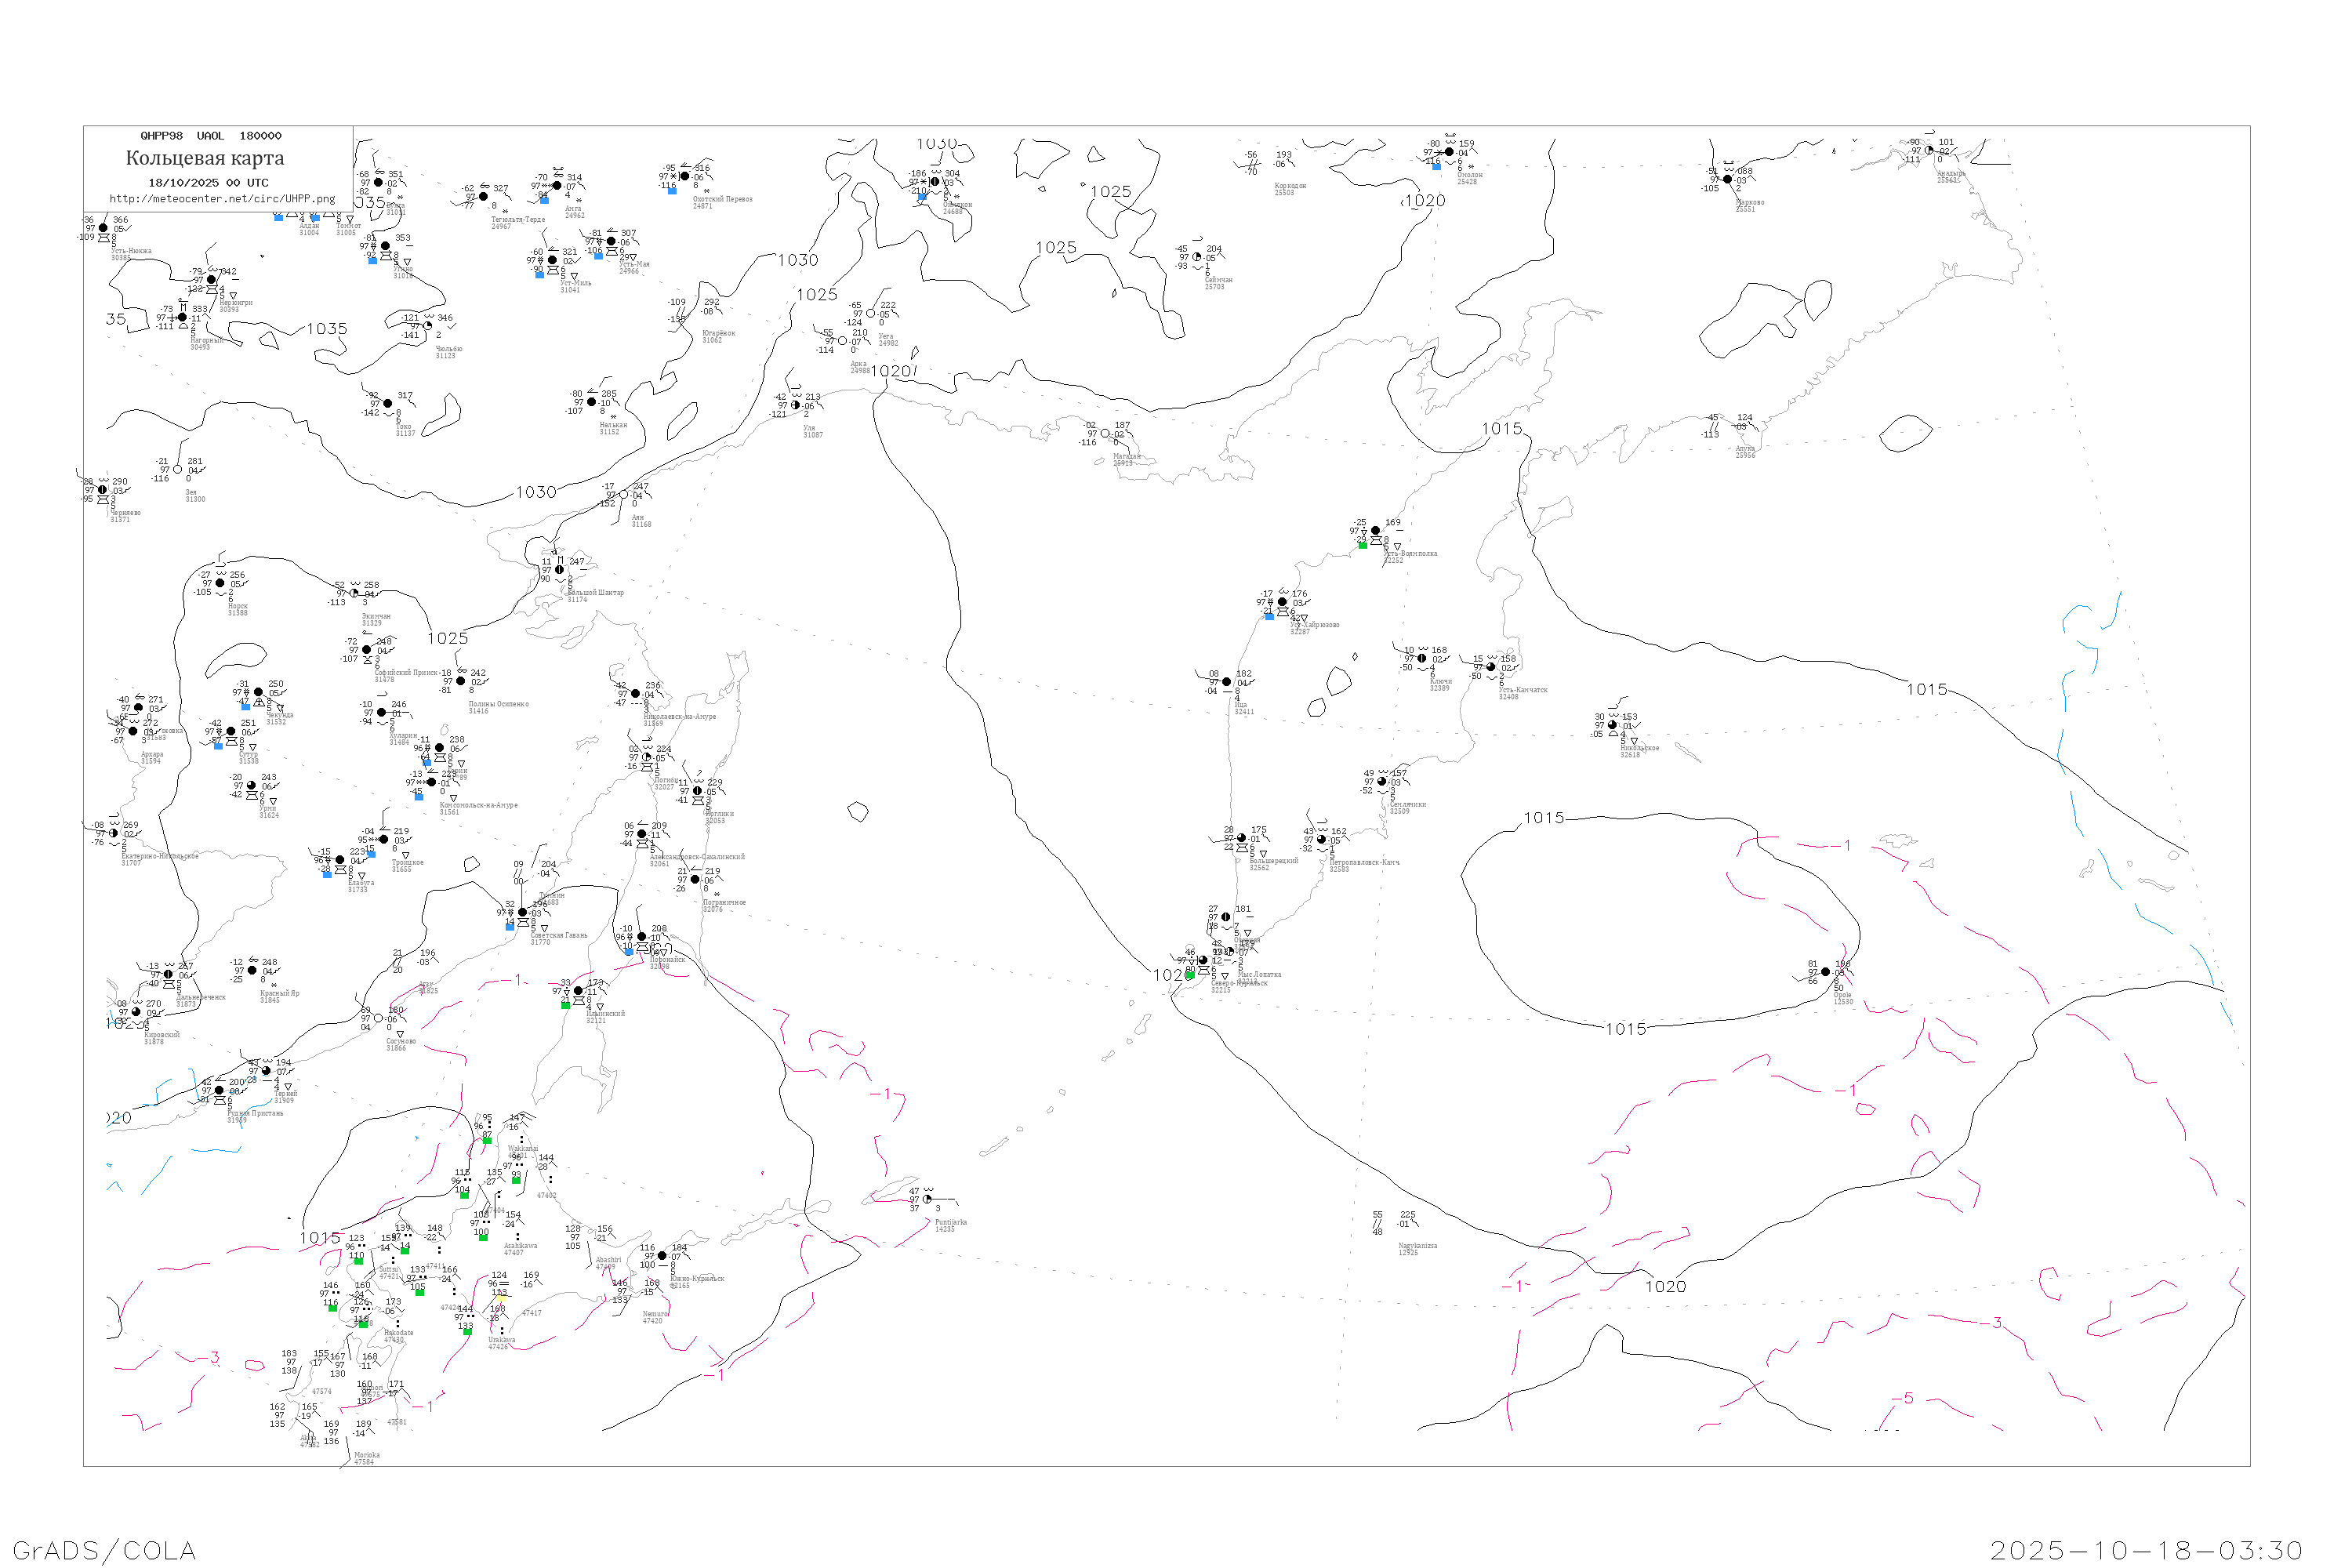2352x1568 pixels.
Task: Click the meteocenter.net UHPP.png URL
Action: point(222,199)
